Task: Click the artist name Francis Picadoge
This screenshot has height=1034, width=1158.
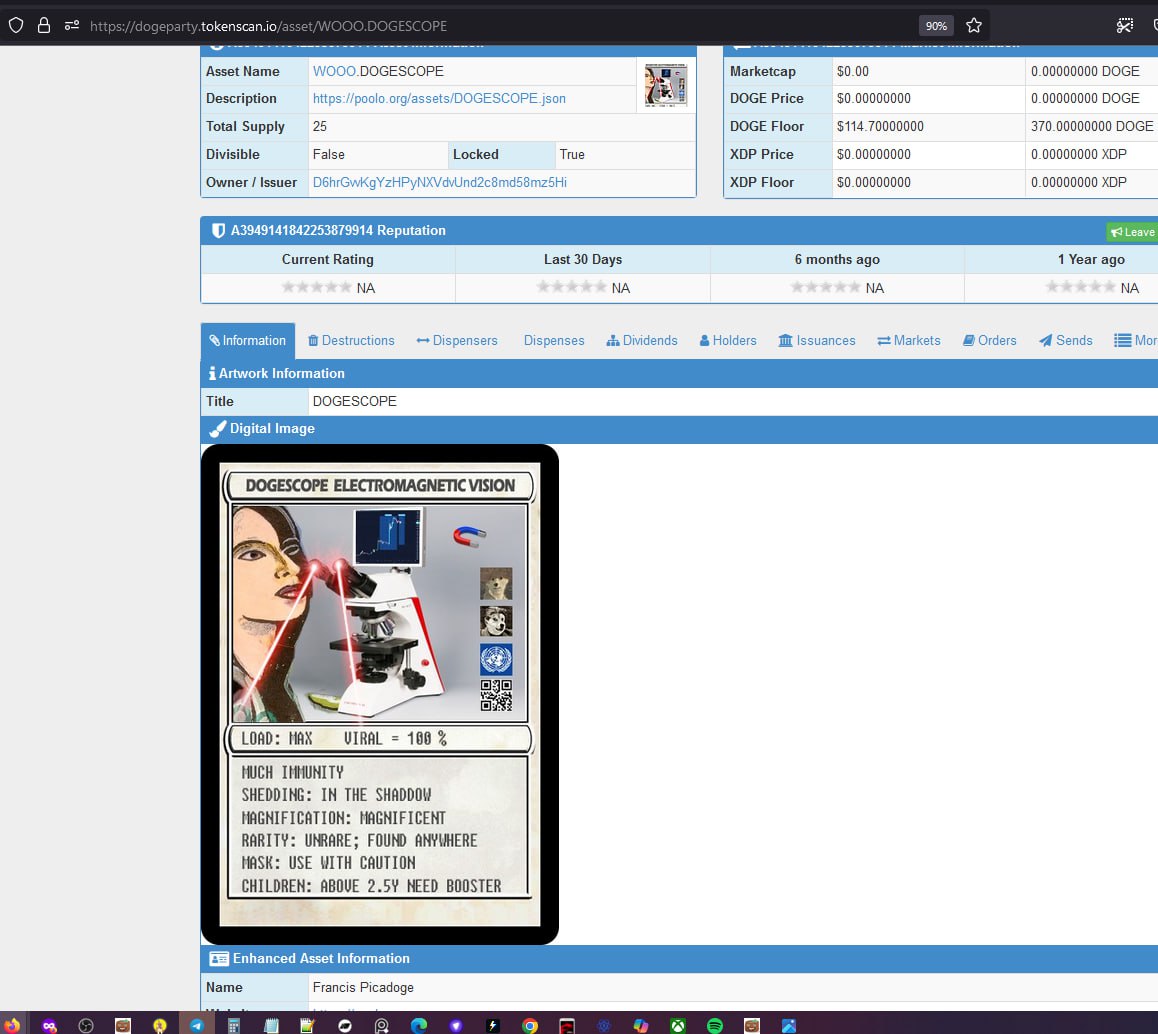Action: click(363, 987)
